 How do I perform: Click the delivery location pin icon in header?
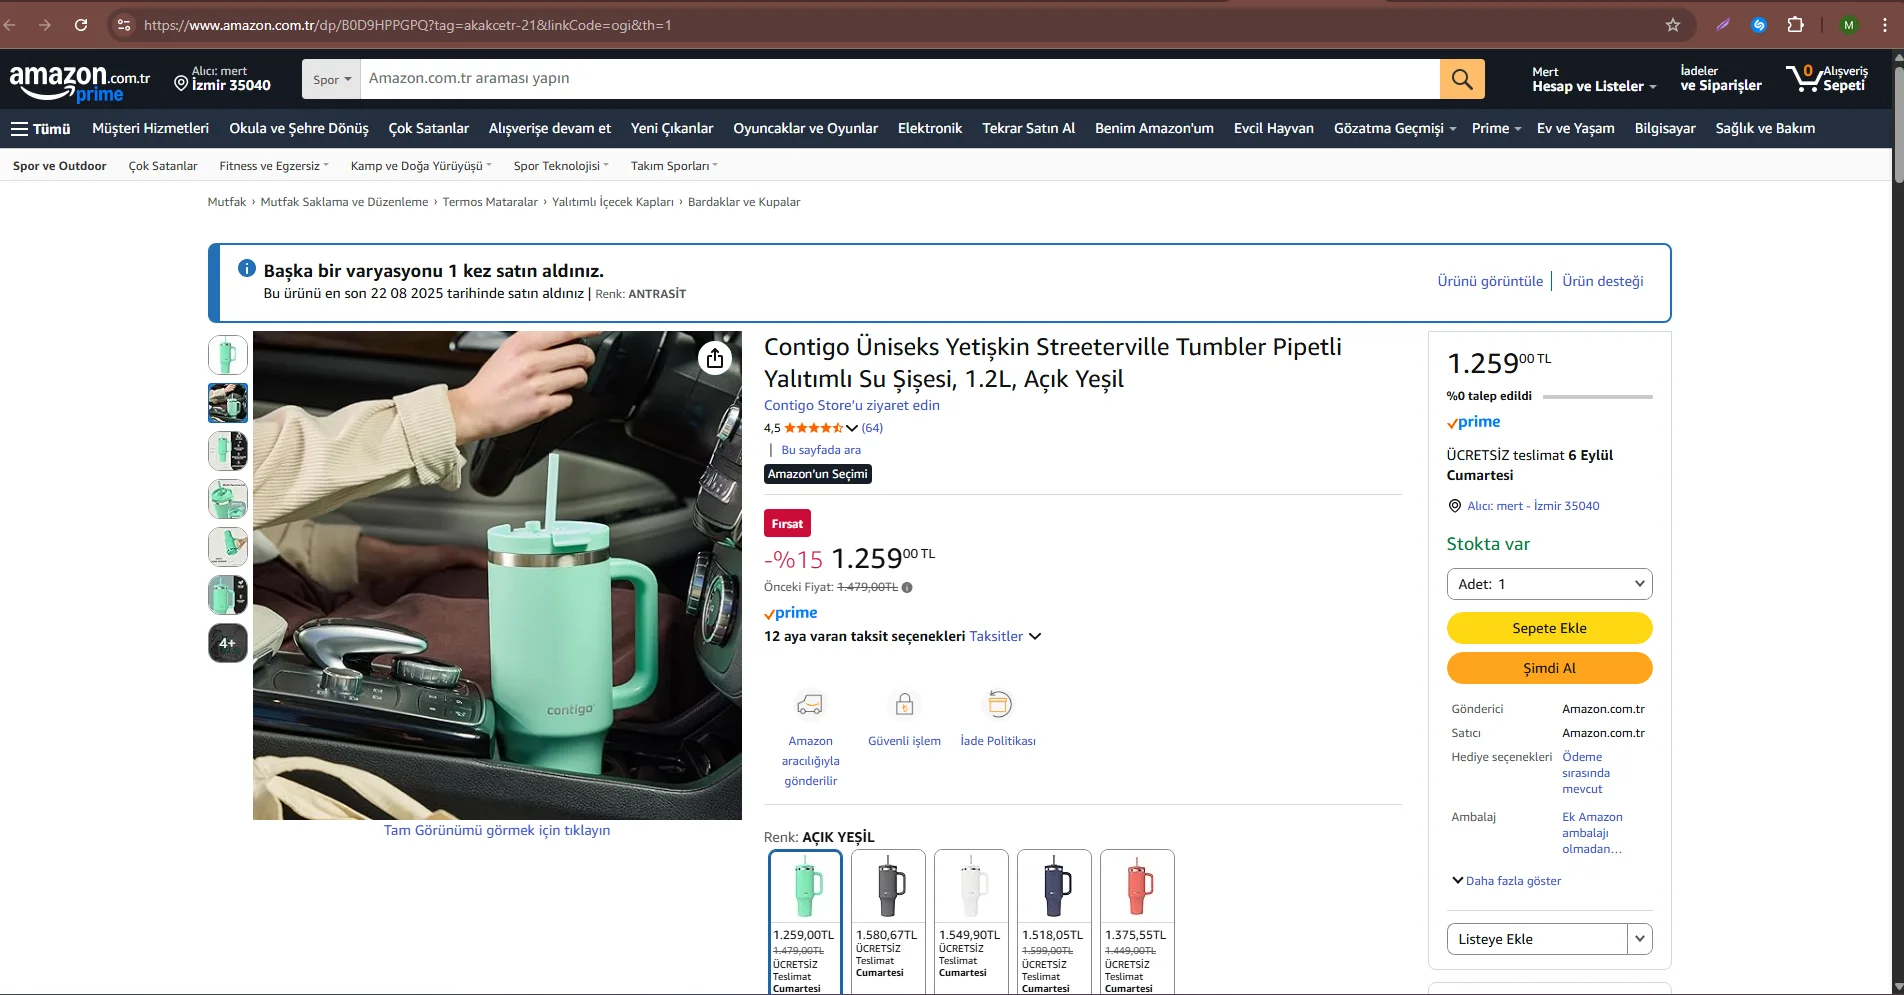(181, 84)
